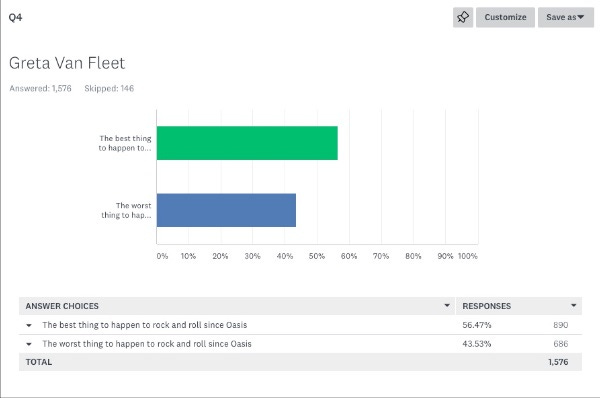
Task: Click the RESPONSES column header
Action: 486,306
